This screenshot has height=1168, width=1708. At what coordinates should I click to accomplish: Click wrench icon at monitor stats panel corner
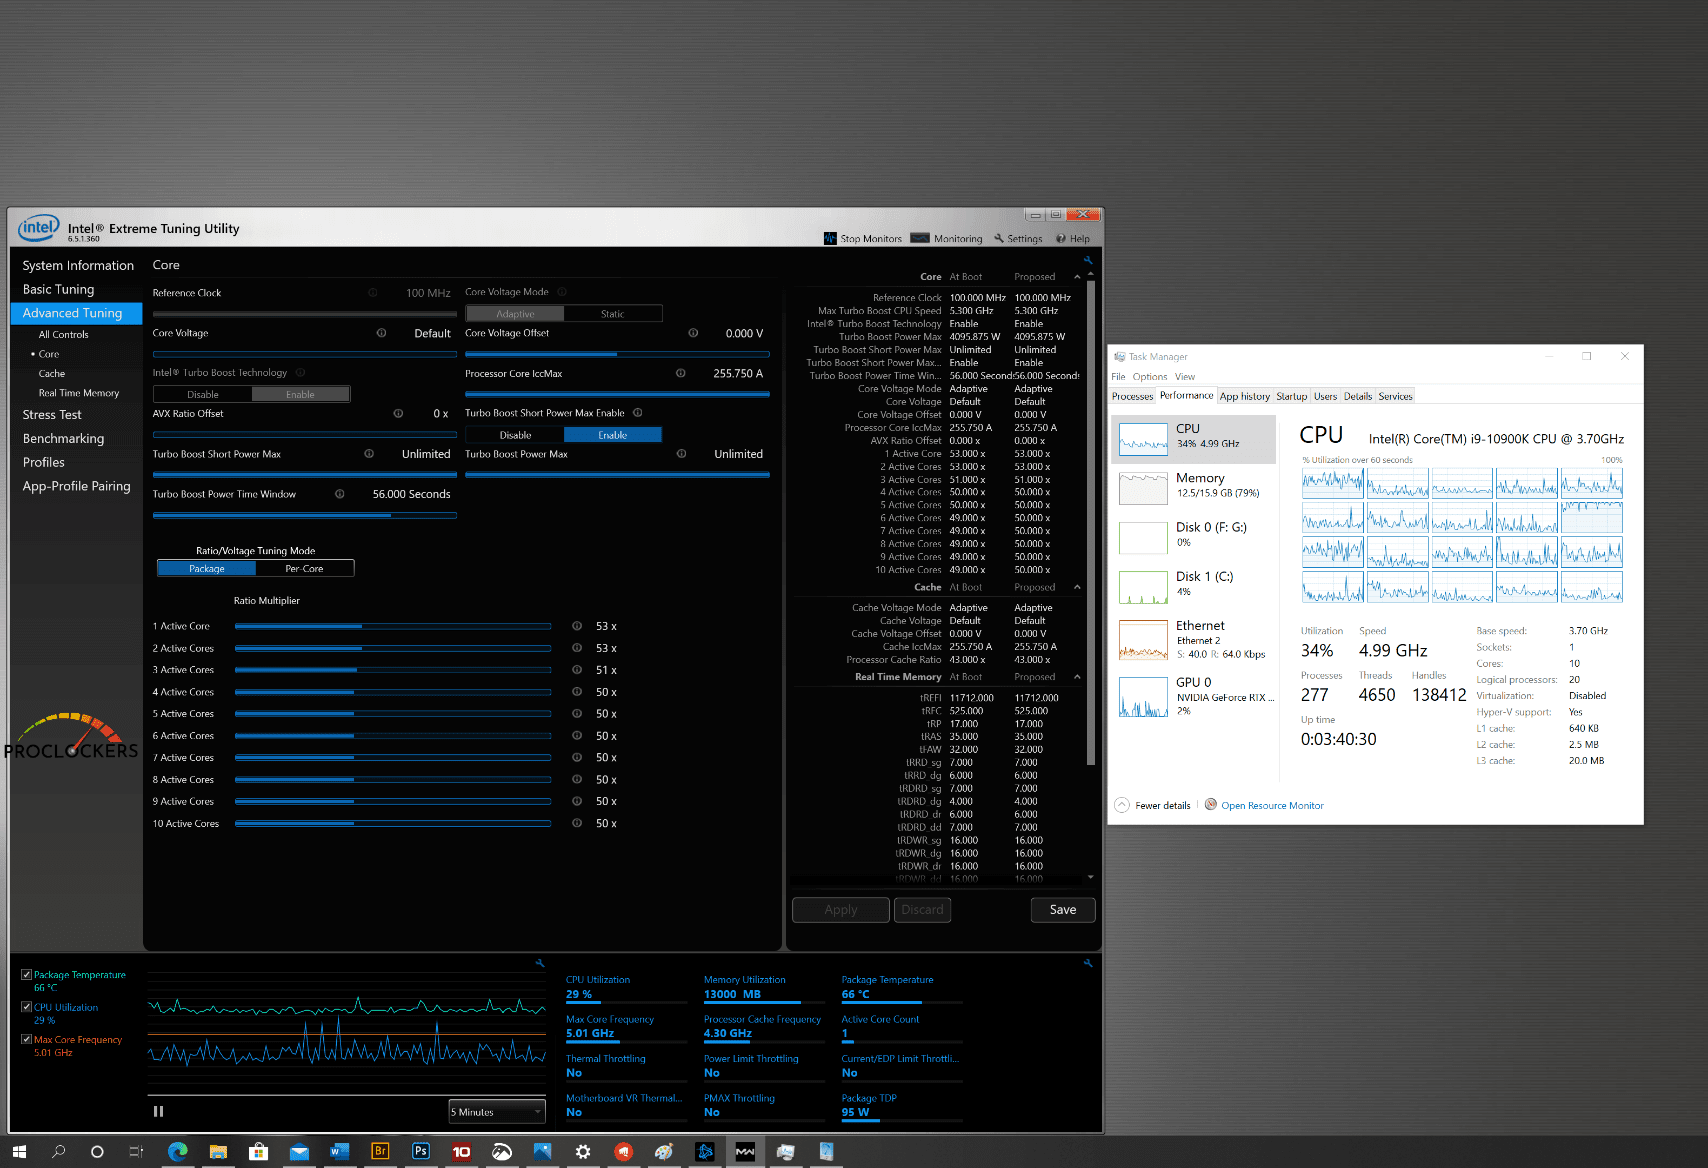[x=1088, y=963]
